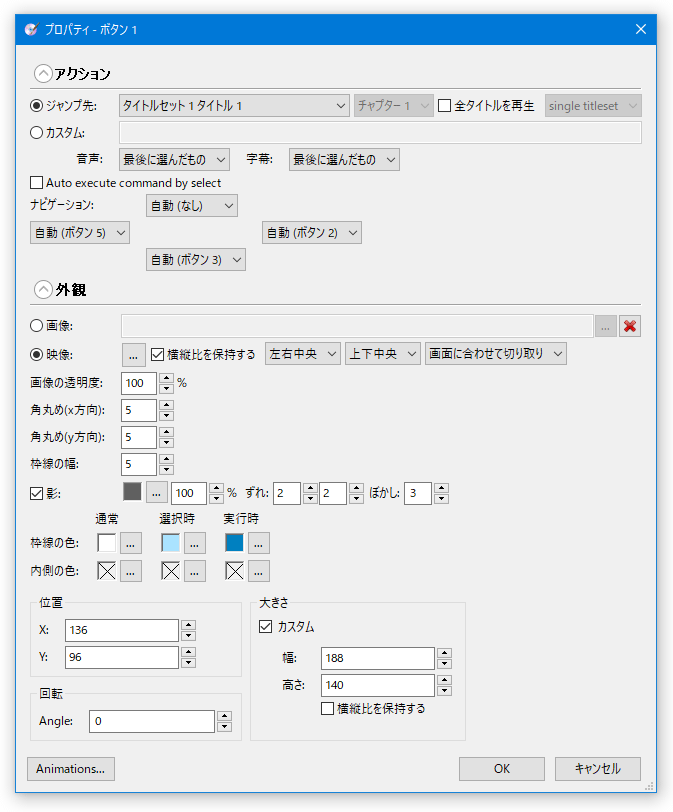Image resolution: width=673 pixels, height=812 pixels.
Task: Increase the X position with up arrow
Action: pos(188,625)
